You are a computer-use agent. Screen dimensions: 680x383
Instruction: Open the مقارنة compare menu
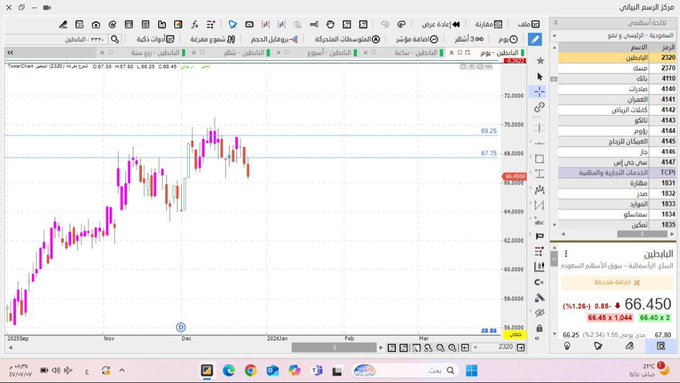(x=488, y=24)
